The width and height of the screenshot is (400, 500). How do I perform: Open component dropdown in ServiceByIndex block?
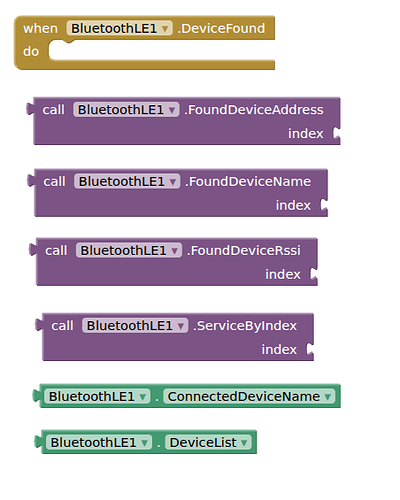135,325
